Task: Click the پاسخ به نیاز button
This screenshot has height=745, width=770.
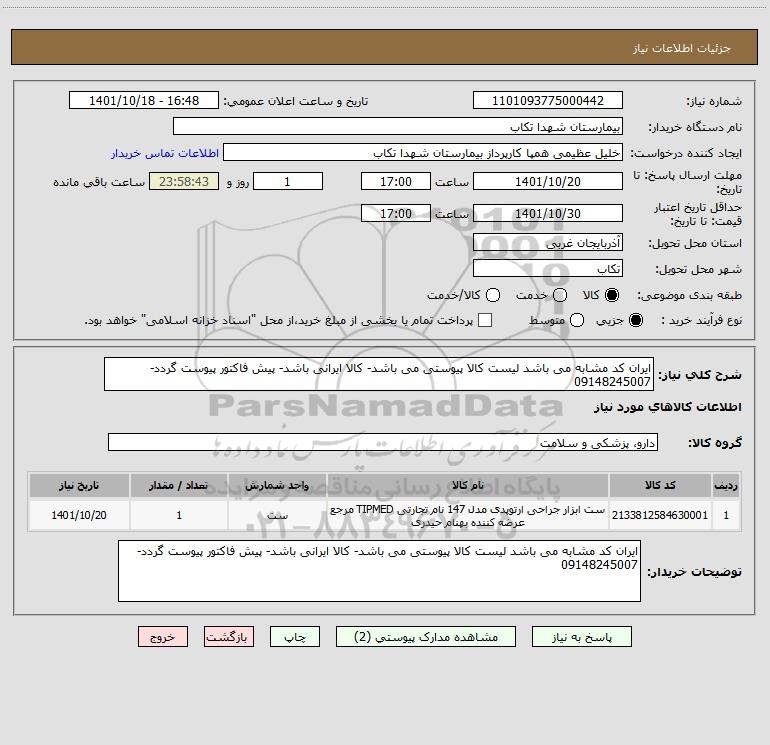Action: (x=581, y=637)
